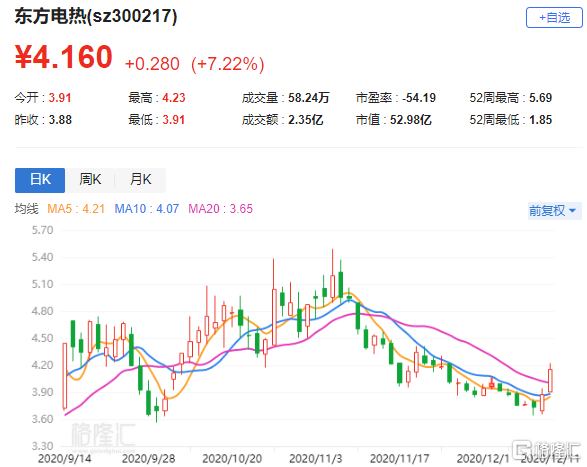Click the 2020/11/17 date axis label

399,458
